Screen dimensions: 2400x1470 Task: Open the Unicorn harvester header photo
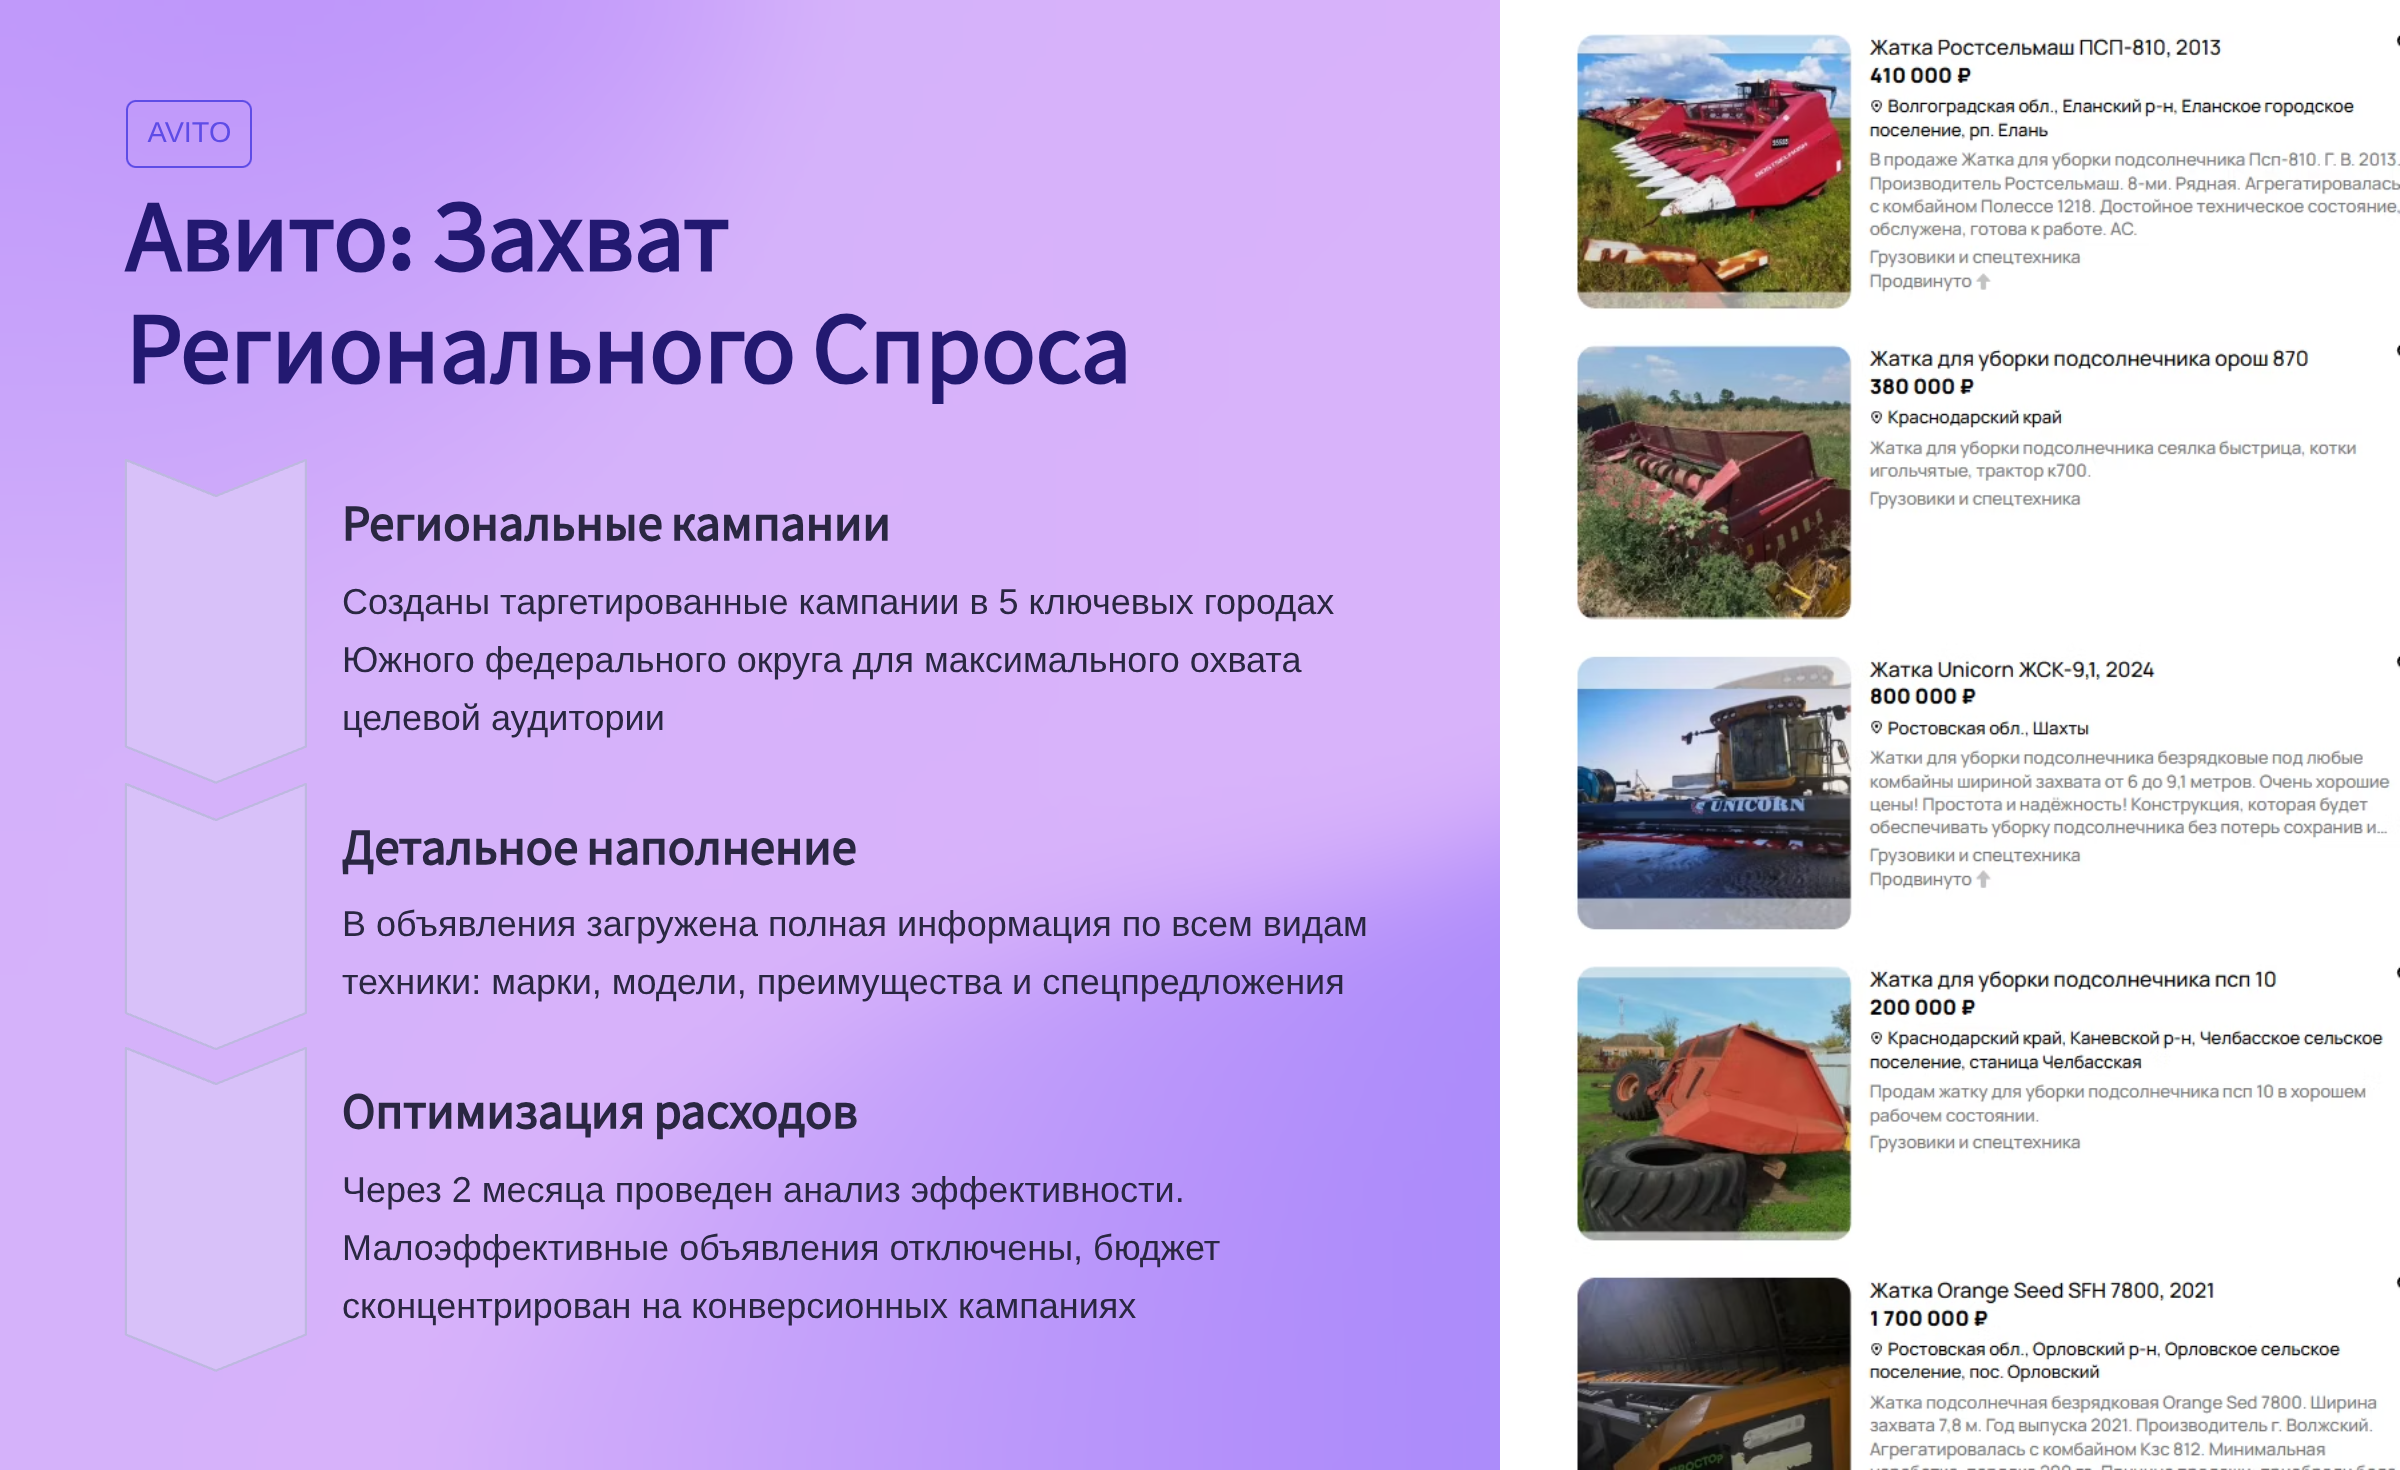[x=1714, y=793]
